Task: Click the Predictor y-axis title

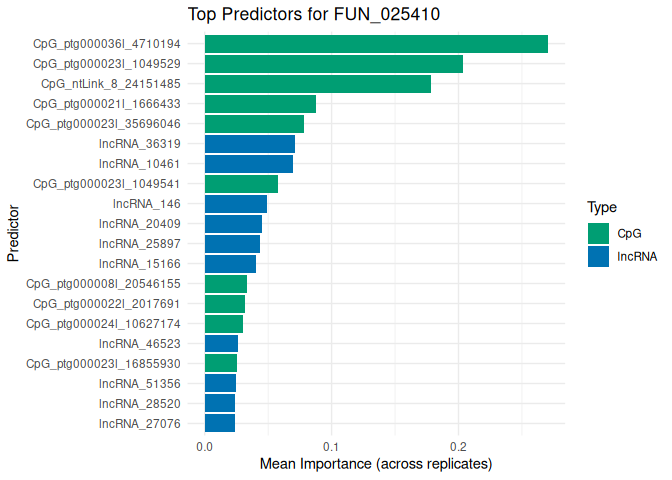Action: (13, 234)
